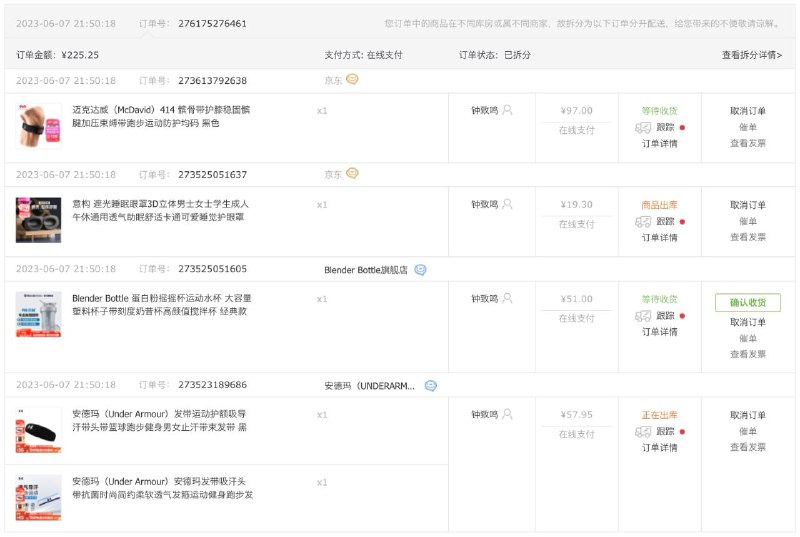Open Blender Bottle旗舰店 store link
The image size is (800, 537).
coord(366,270)
